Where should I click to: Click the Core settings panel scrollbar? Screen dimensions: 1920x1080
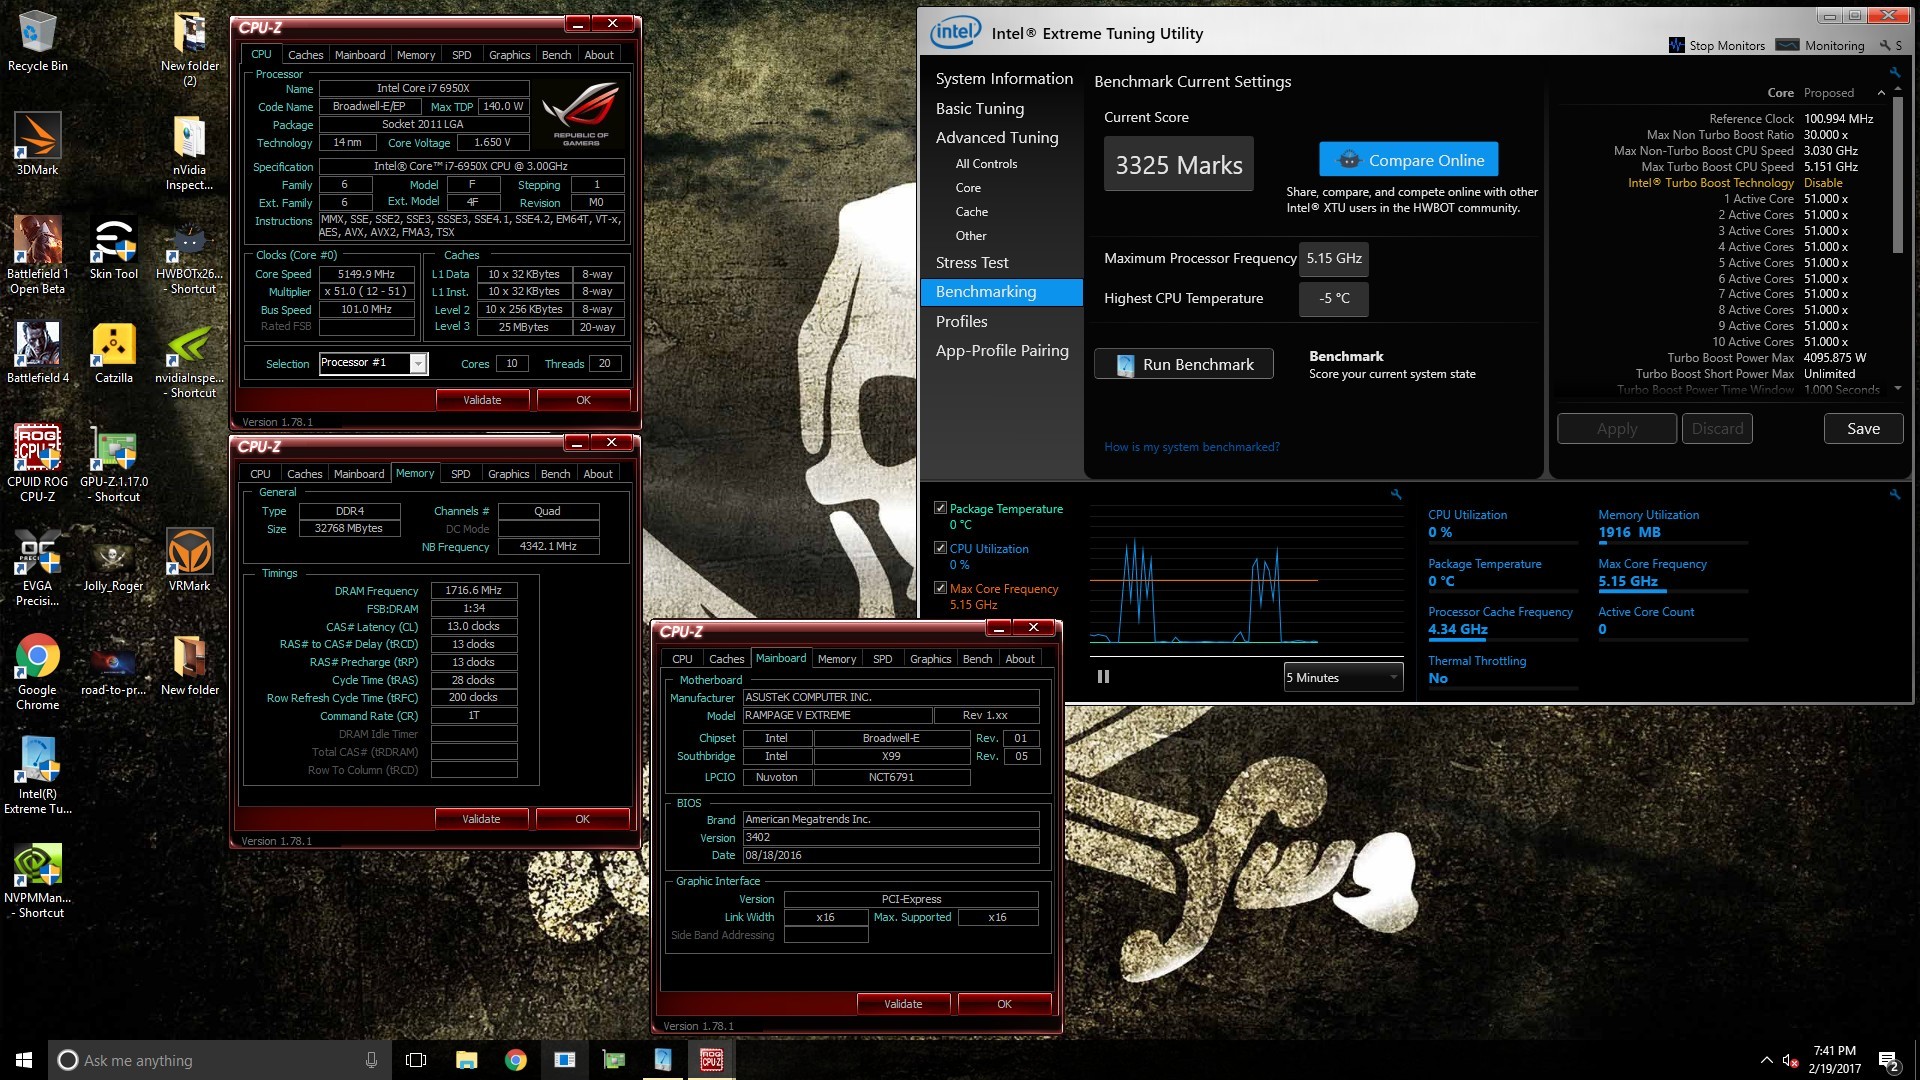pyautogui.click(x=1898, y=175)
